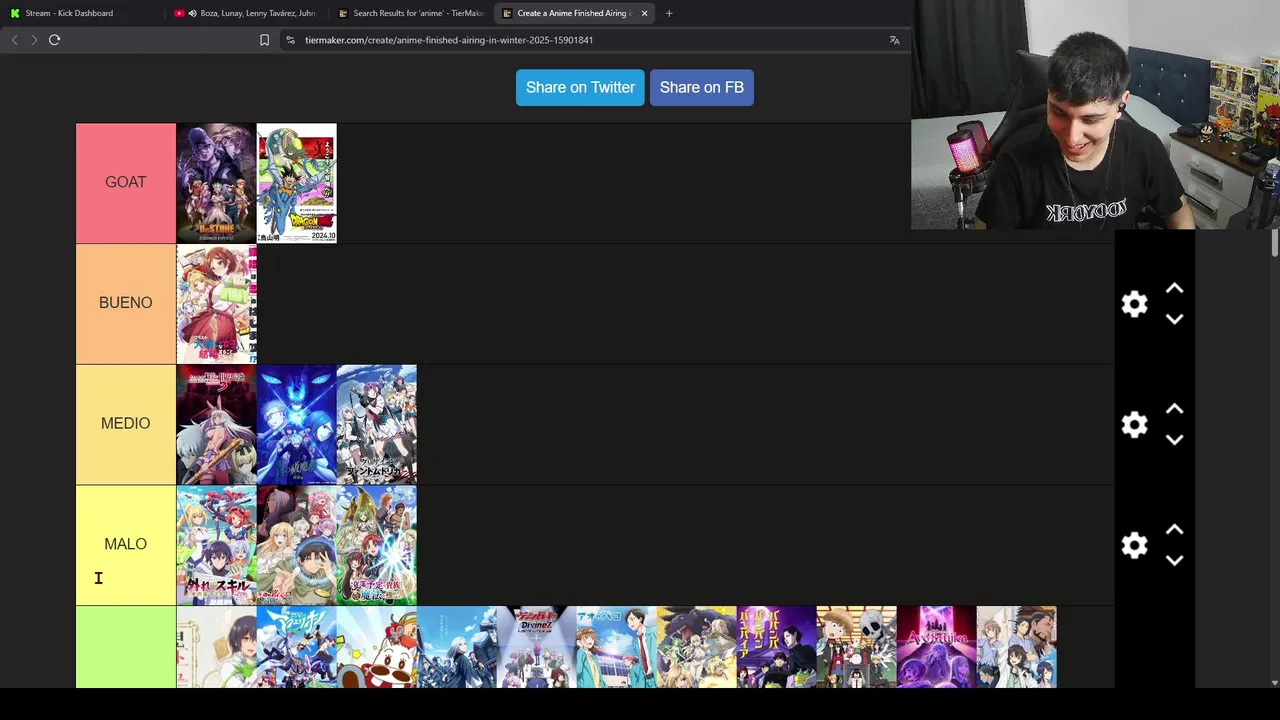The height and width of the screenshot is (720, 1280).
Task: View site information icon in address bar
Action: 290,40
